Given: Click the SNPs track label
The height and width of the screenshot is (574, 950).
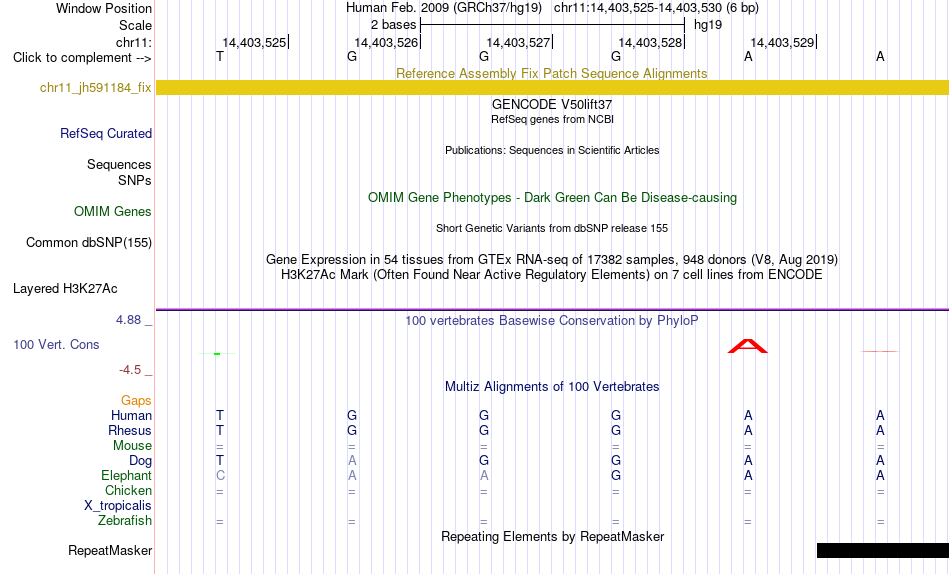Looking at the screenshot, I should 135,180.
